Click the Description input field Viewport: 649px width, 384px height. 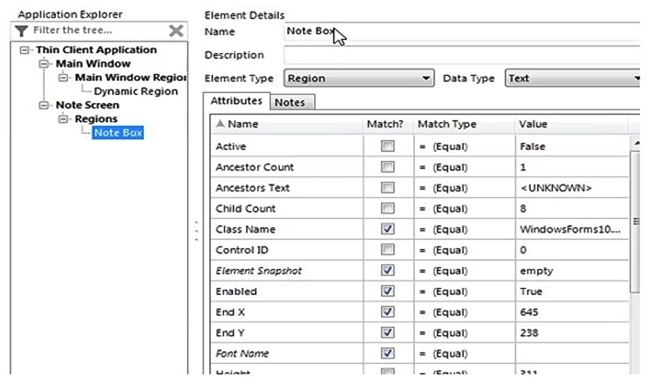[x=462, y=55]
